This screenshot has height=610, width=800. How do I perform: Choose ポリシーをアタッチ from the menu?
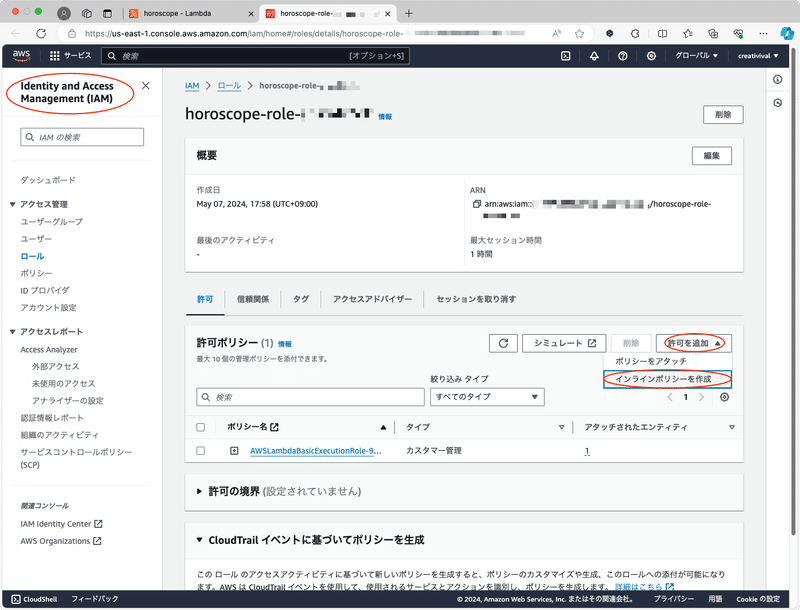pyautogui.click(x=651, y=361)
